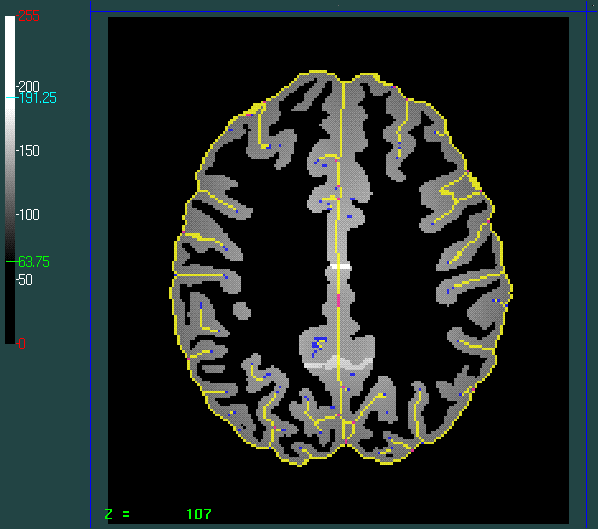Select the red 255 maximum scale label

29,16
